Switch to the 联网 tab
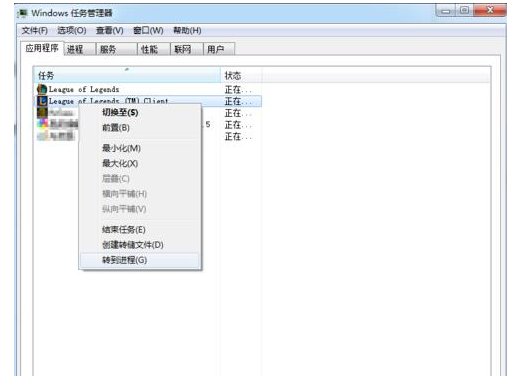This screenshot has width=516, height=389. (186, 49)
